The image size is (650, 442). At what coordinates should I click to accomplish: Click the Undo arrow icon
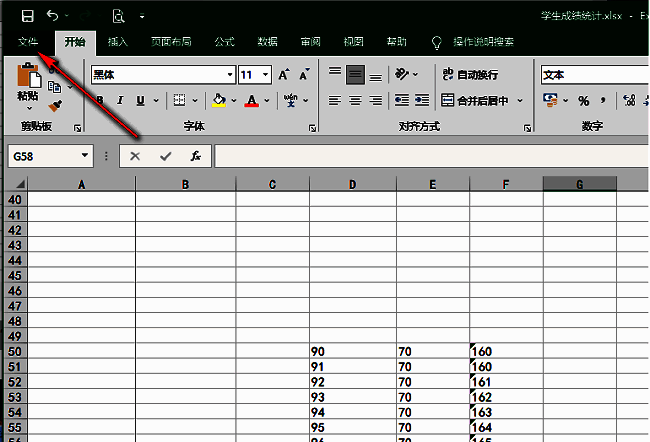(x=52, y=16)
